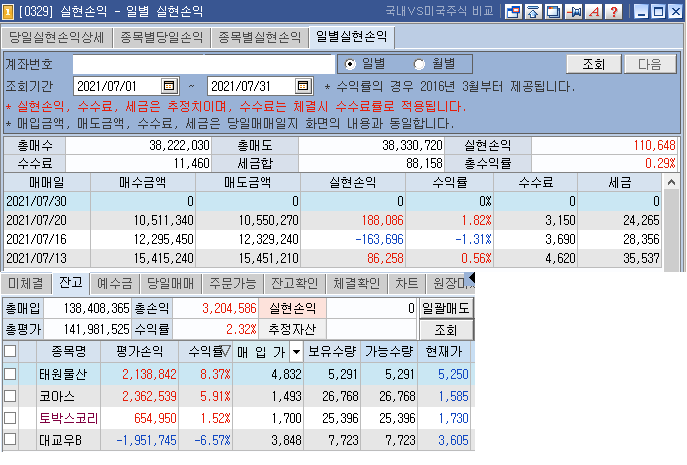Check the 대교우B row checkbox
This screenshot has height=465, width=687.
[10, 439]
